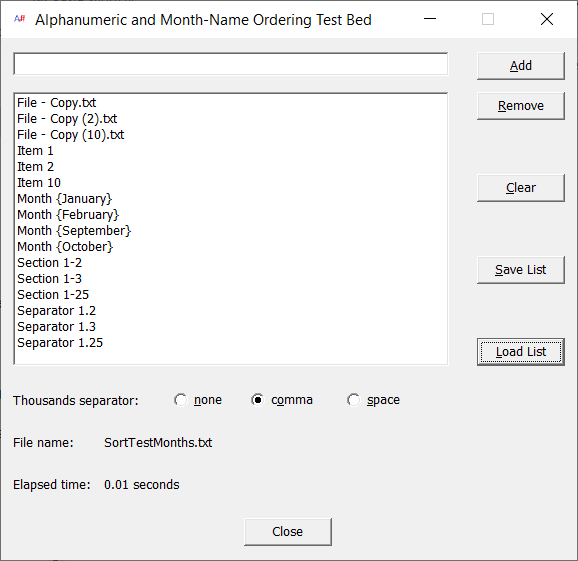Viewport: 578px width, 561px height.
Task: Close the window with the title bar X
Action: click(547, 19)
